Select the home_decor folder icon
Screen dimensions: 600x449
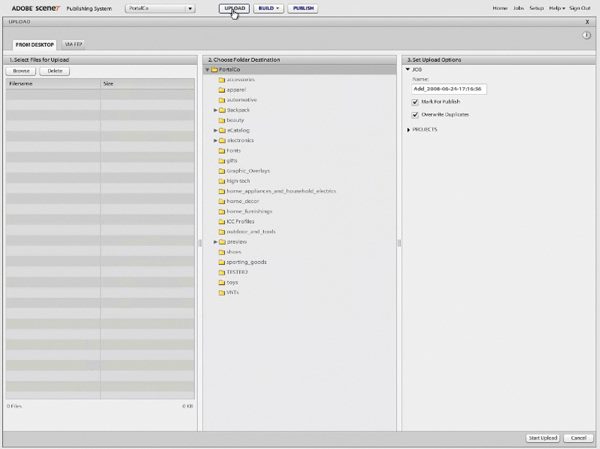coord(222,201)
